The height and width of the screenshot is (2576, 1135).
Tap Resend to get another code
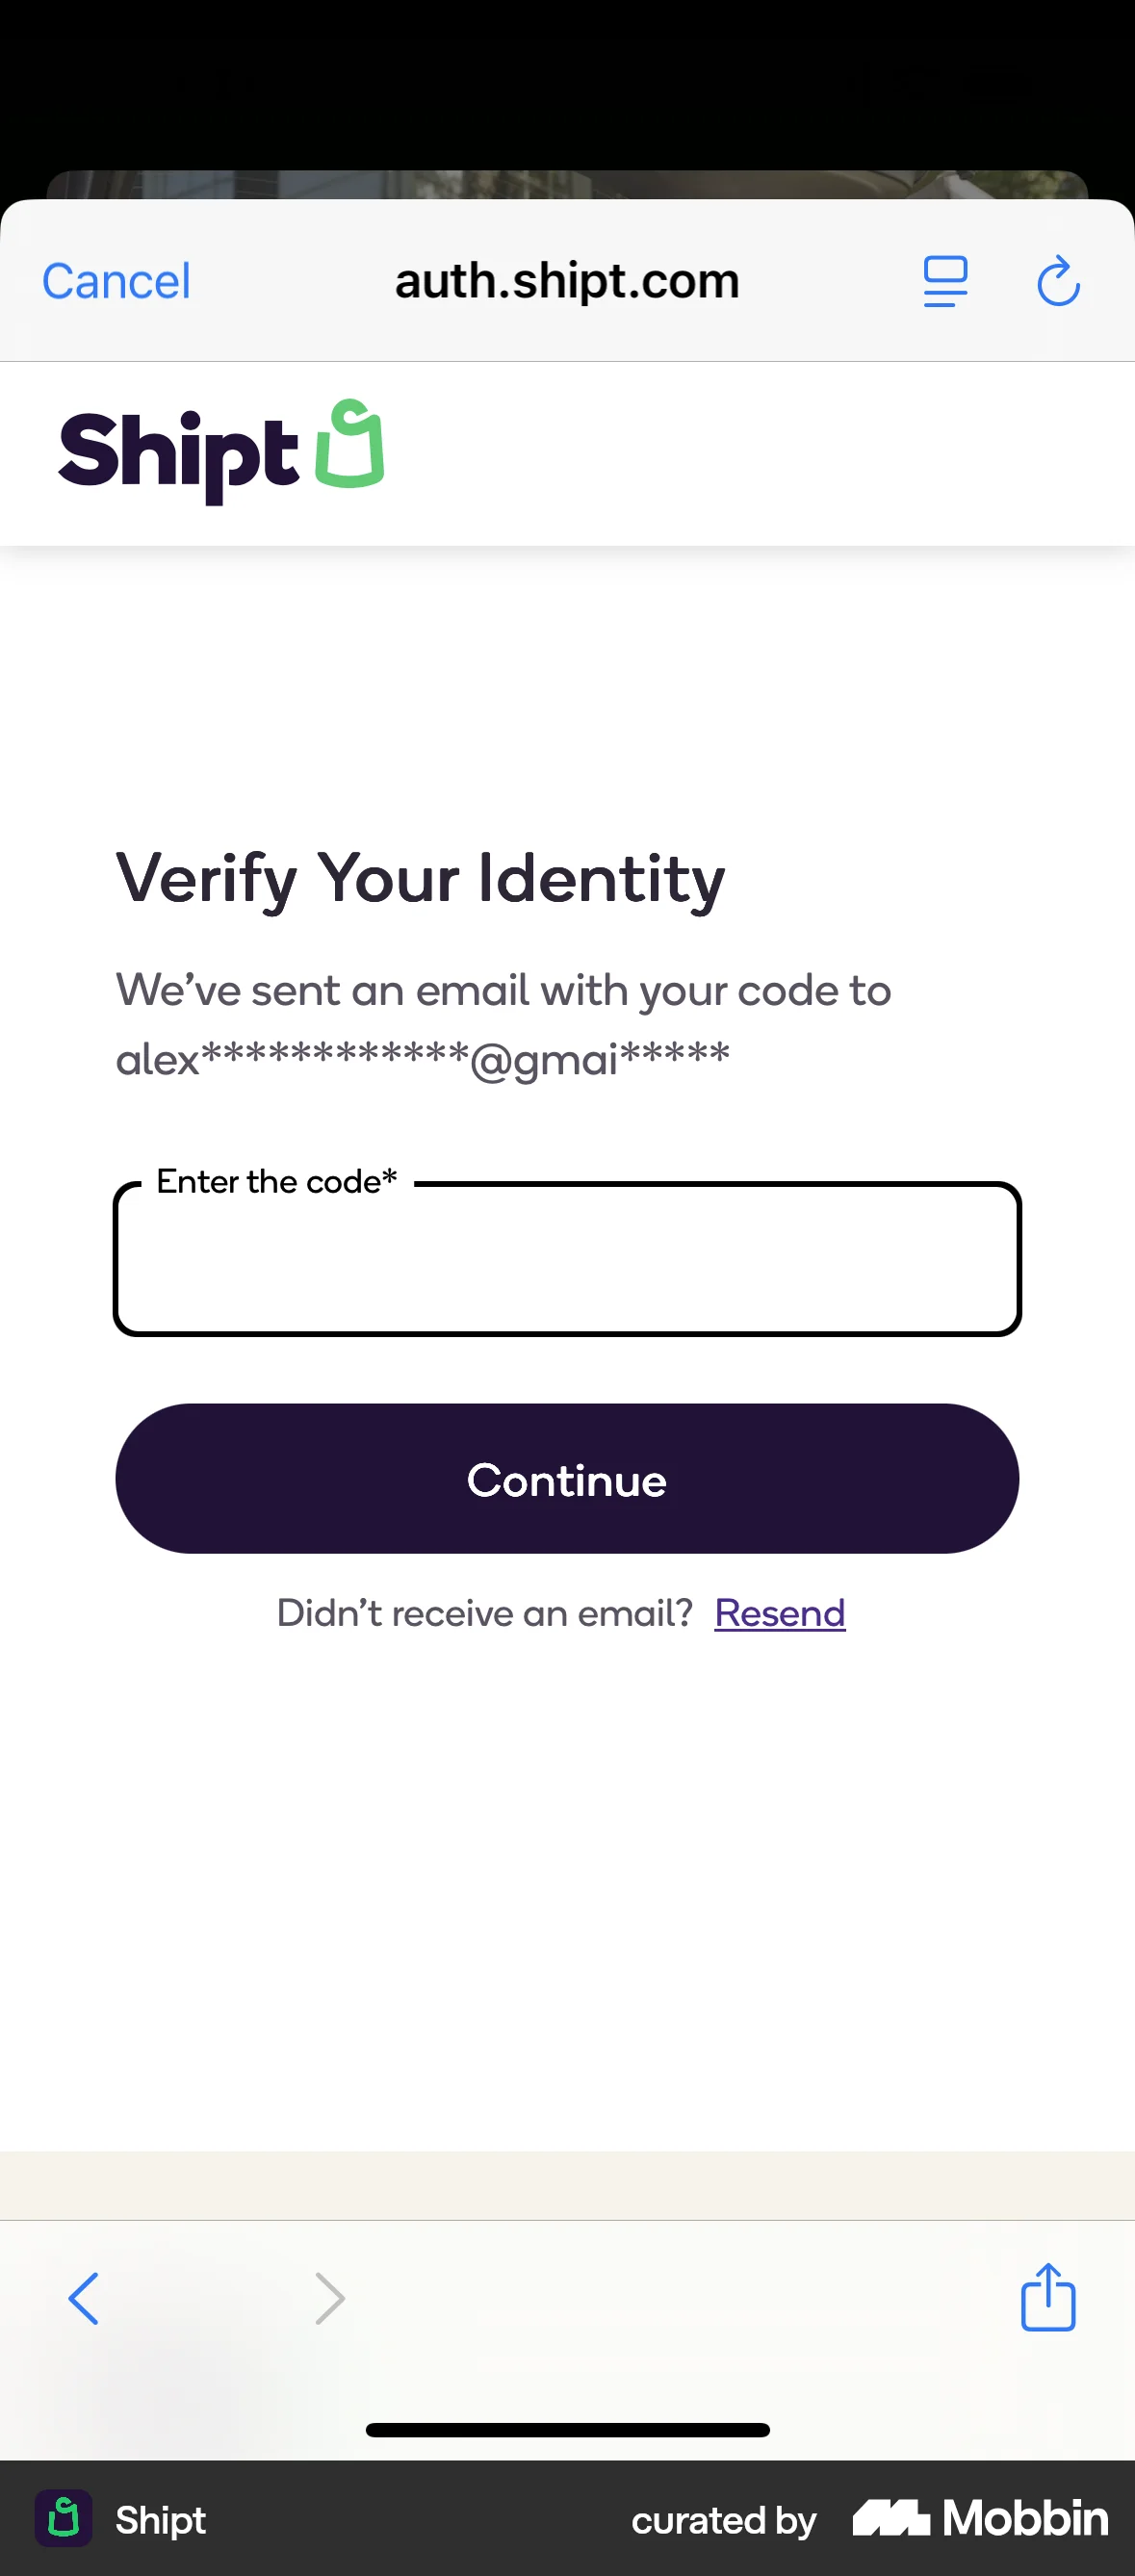(779, 1613)
